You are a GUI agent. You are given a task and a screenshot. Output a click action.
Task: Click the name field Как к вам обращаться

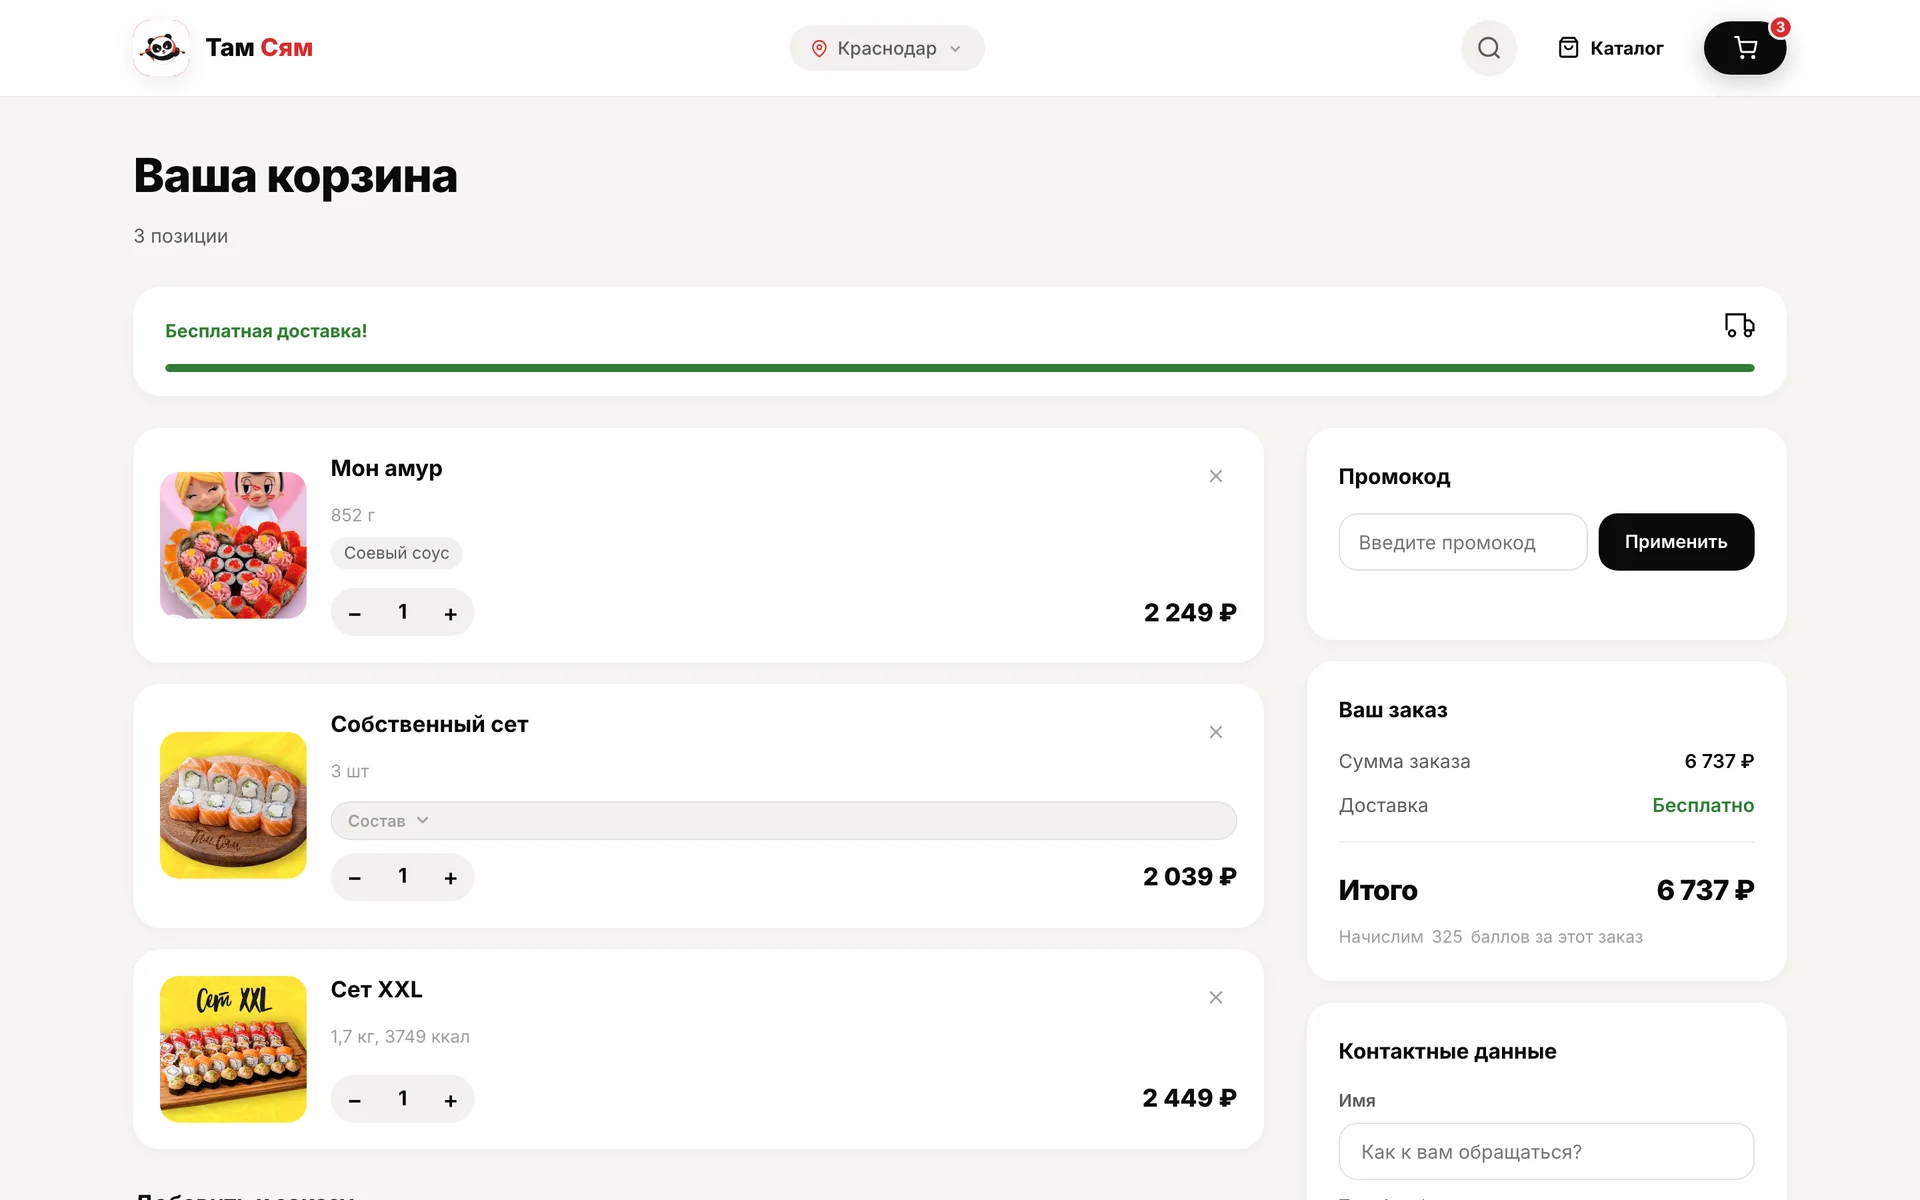tap(1546, 1151)
